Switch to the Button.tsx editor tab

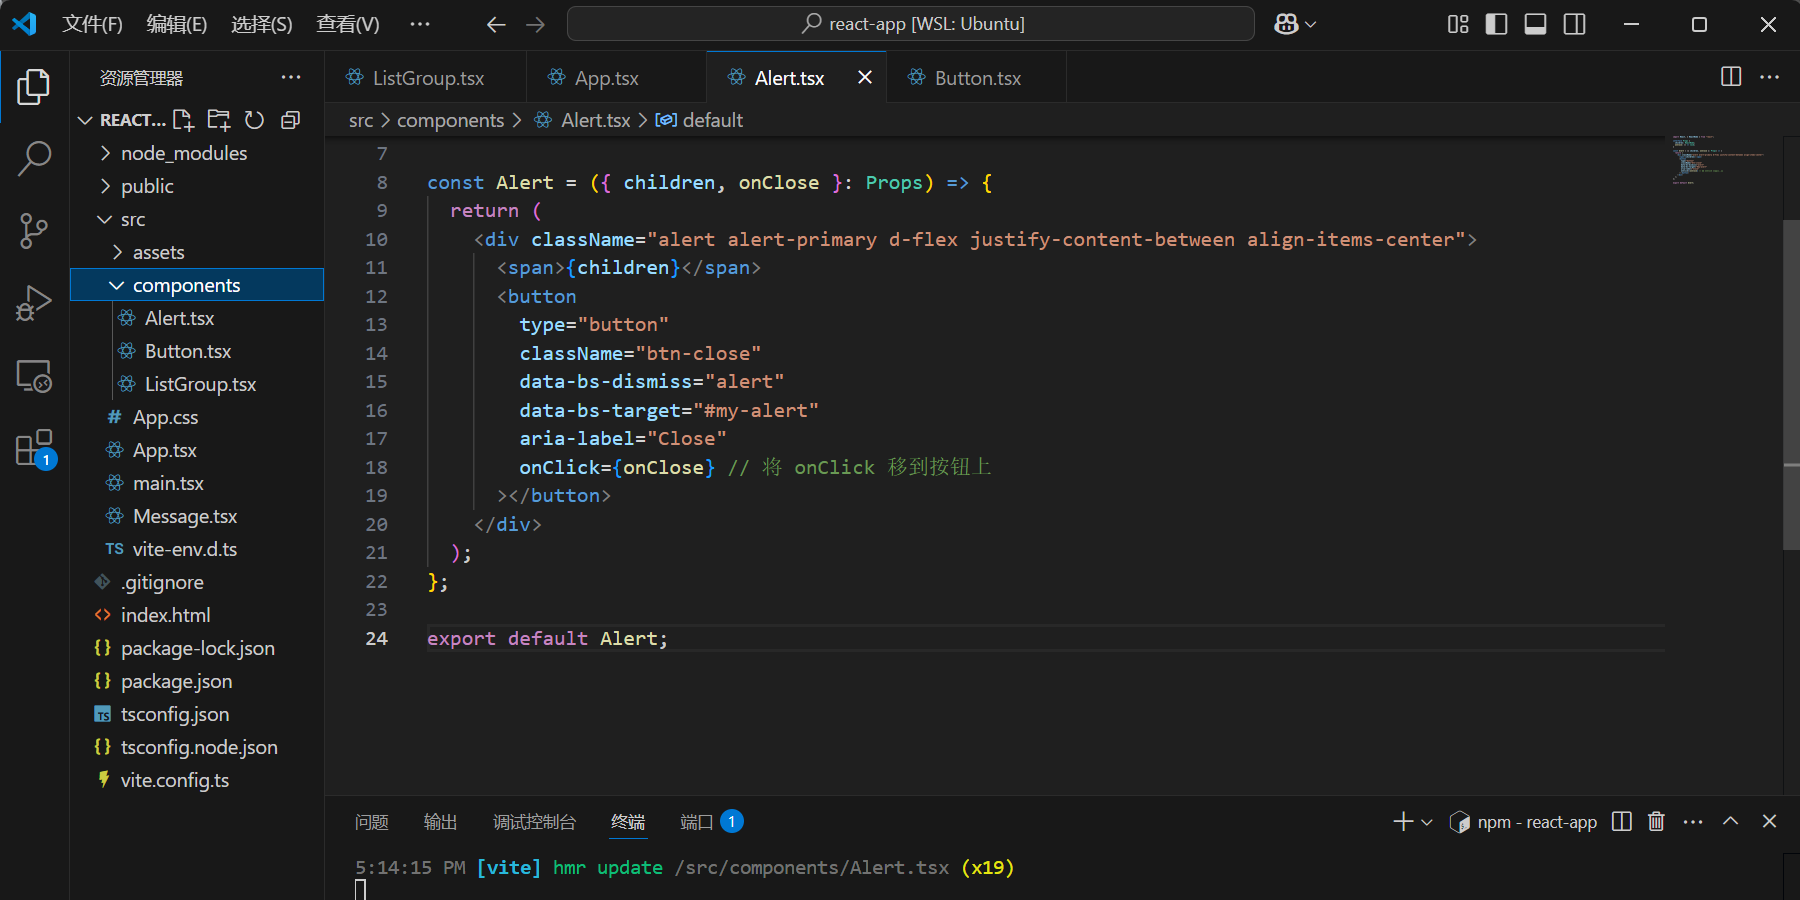[976, 77]
